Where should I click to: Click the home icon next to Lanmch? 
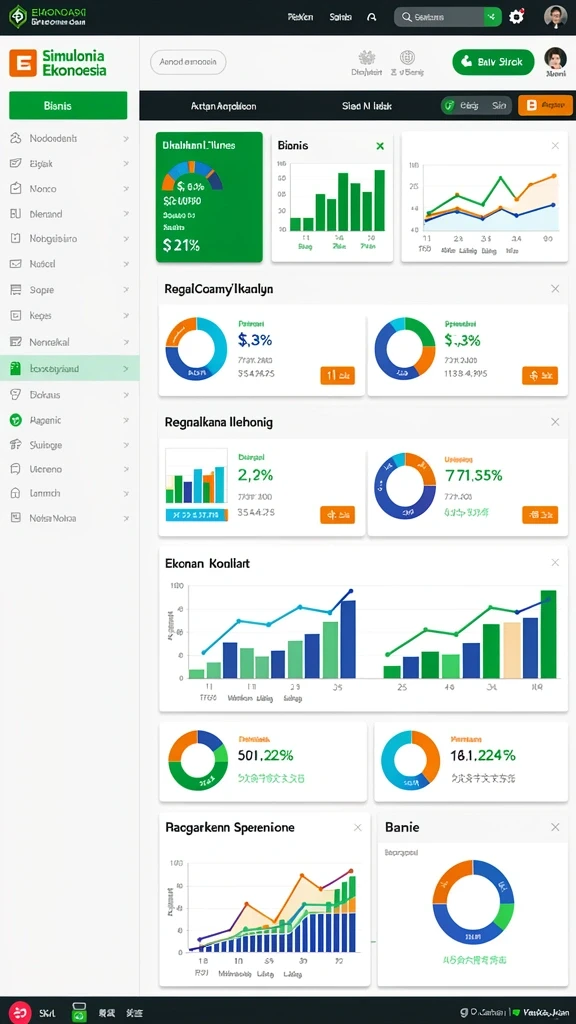[16, 493]
